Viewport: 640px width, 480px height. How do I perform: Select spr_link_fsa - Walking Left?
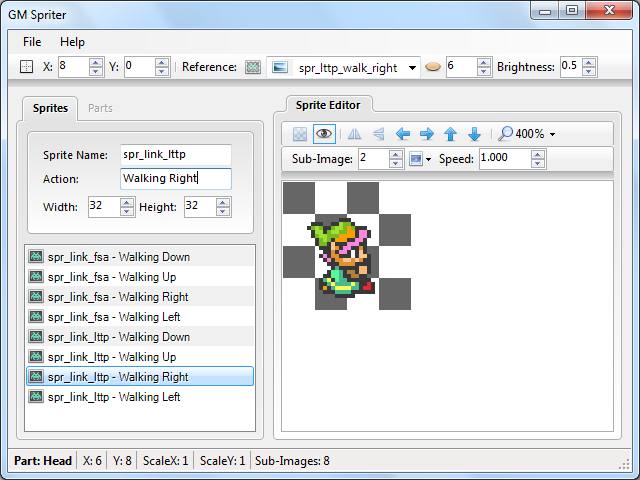[x=140, y=317]
